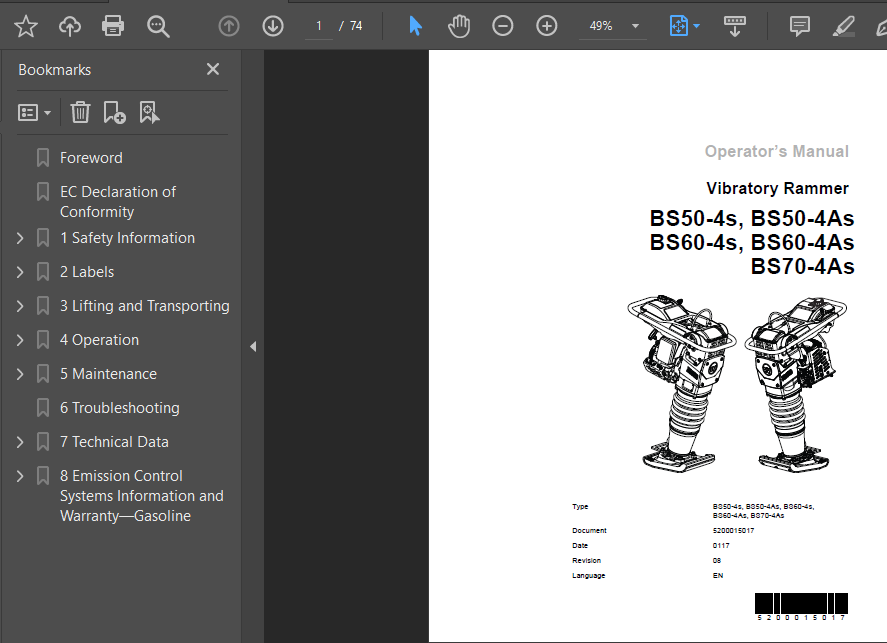Go to previous page arrow
The image size is (887, 643).
pos(229,26)
